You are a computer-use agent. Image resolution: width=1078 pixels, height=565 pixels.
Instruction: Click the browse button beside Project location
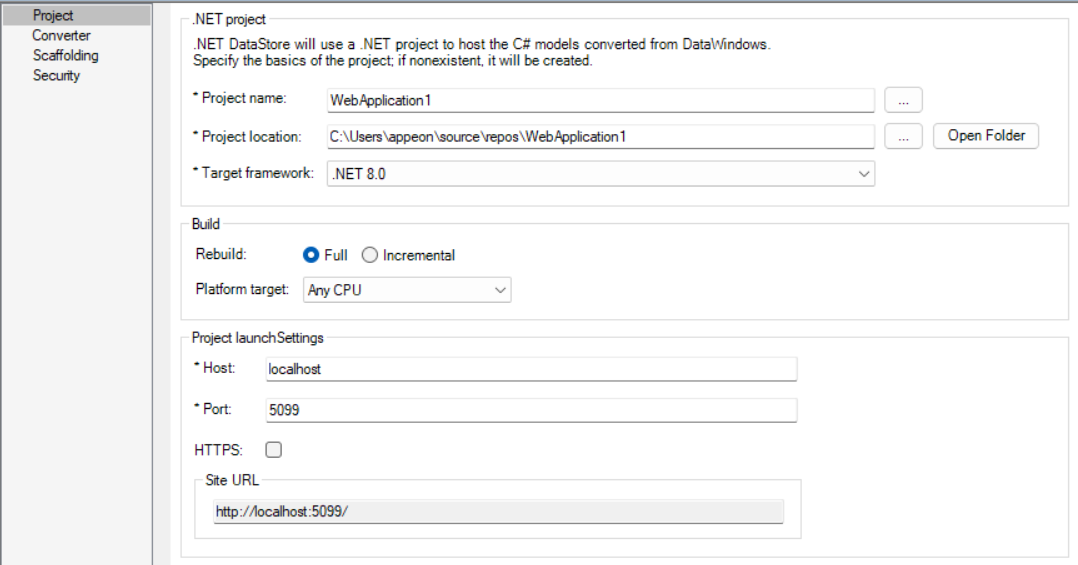(903, 137)
